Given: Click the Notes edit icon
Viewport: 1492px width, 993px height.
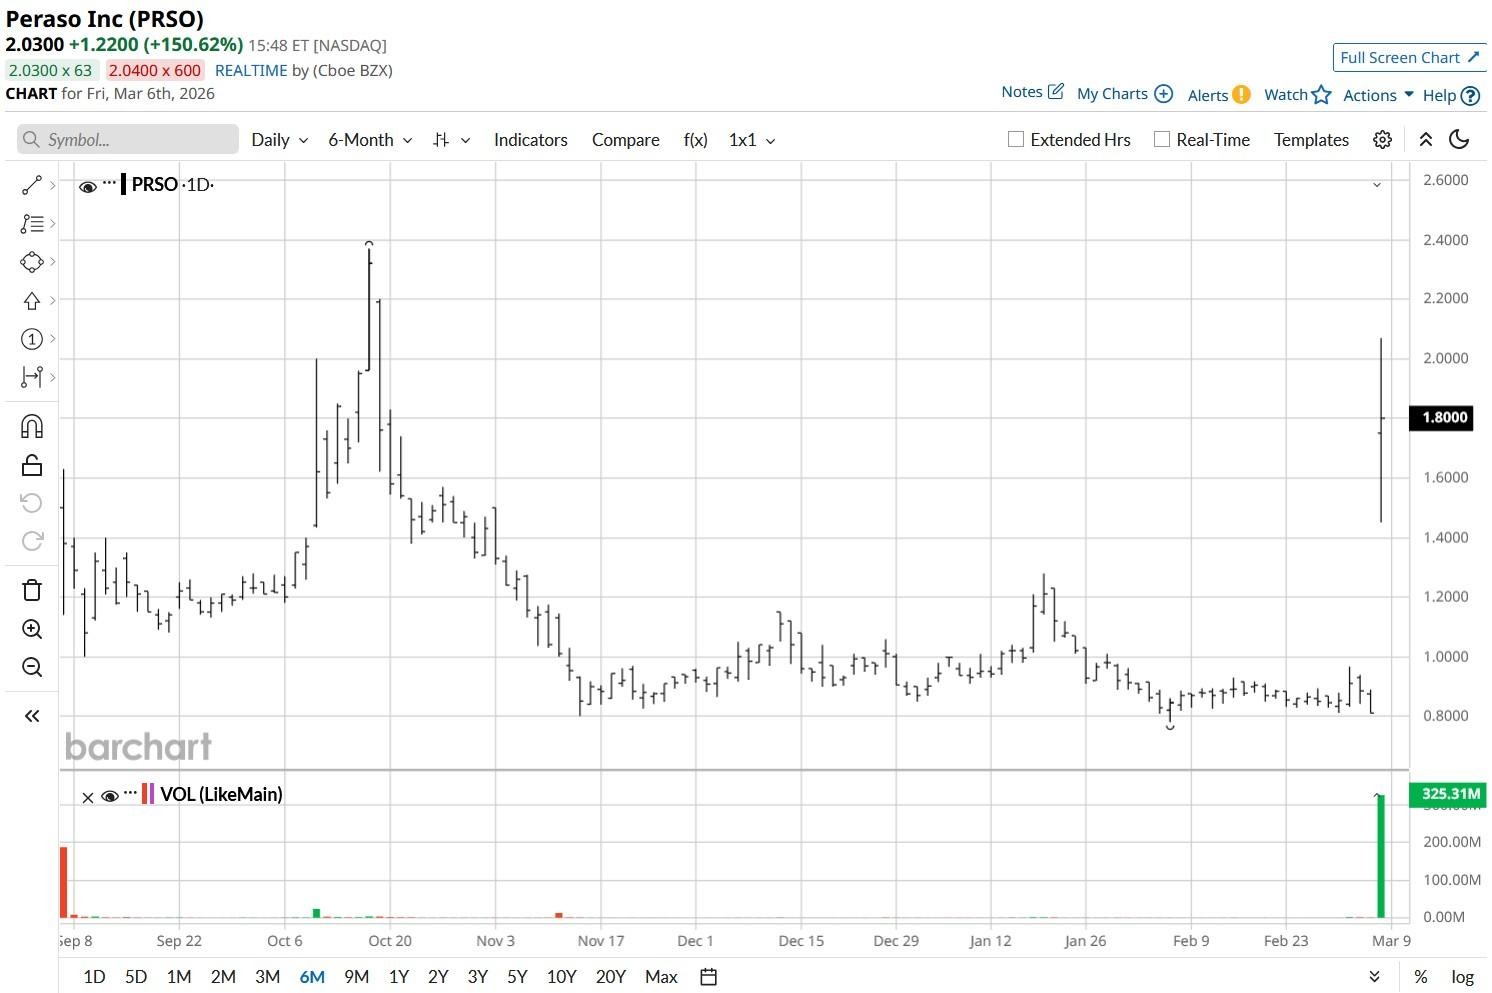Looking at the screenshot, I should pos(1055,92).
